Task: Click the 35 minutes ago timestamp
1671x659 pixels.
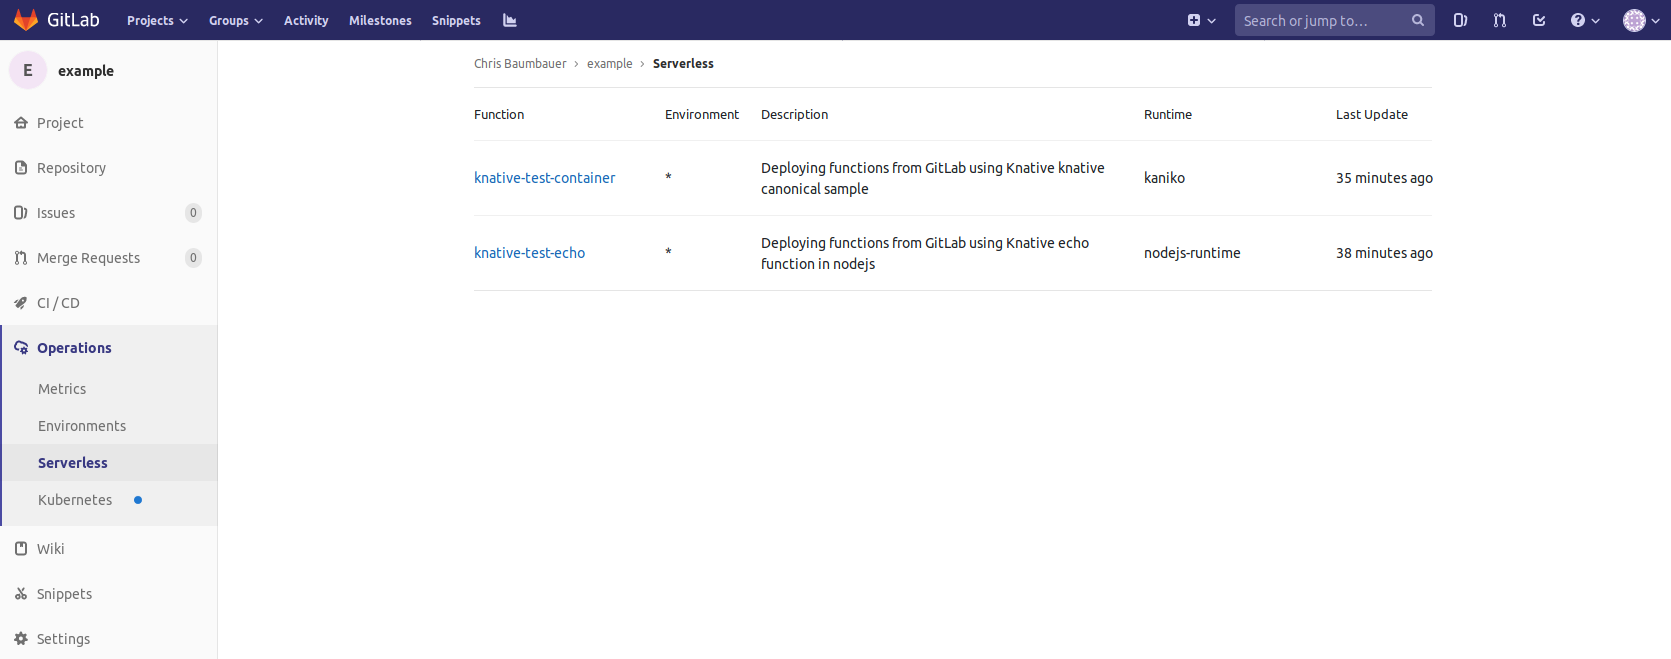Action: [x=1384, y=178]
